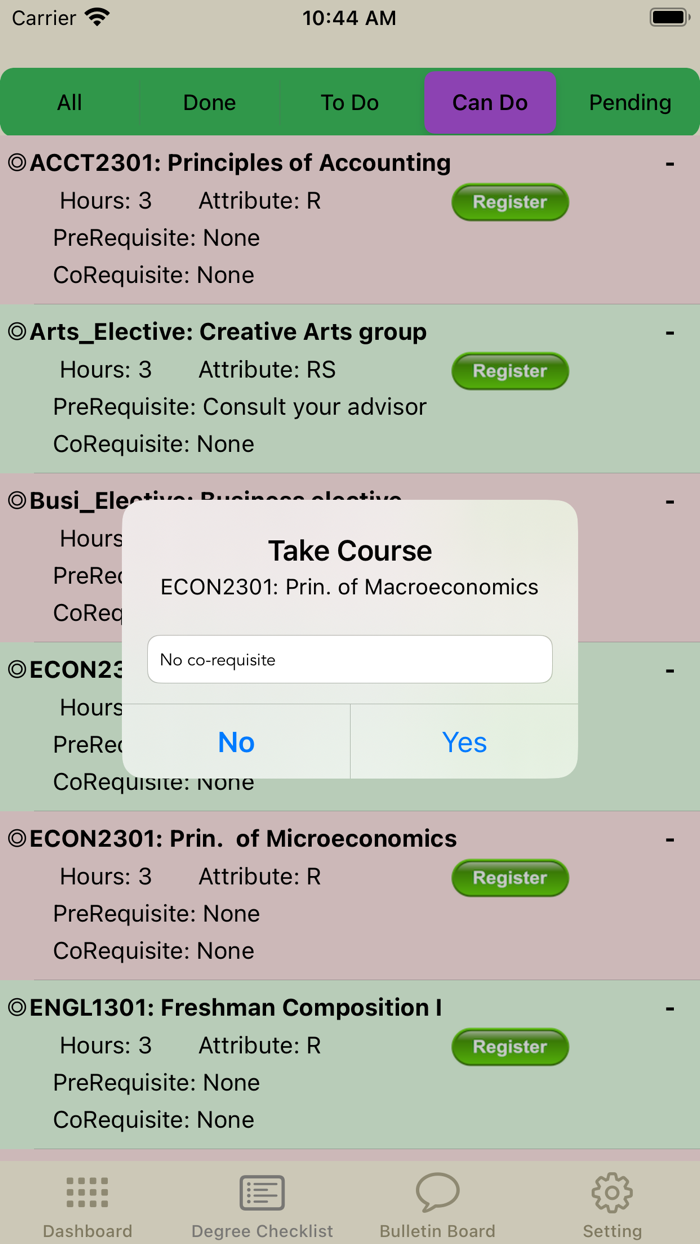Select the target icon beside ACCT2301
The height and width of the screenshot is (1244, 700).
(18, 162)
